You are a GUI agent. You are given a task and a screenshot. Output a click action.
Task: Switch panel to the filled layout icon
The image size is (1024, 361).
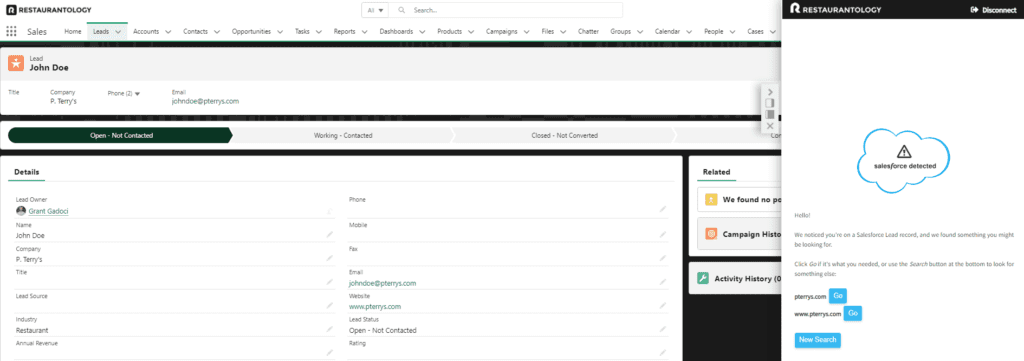pos(770,114)
